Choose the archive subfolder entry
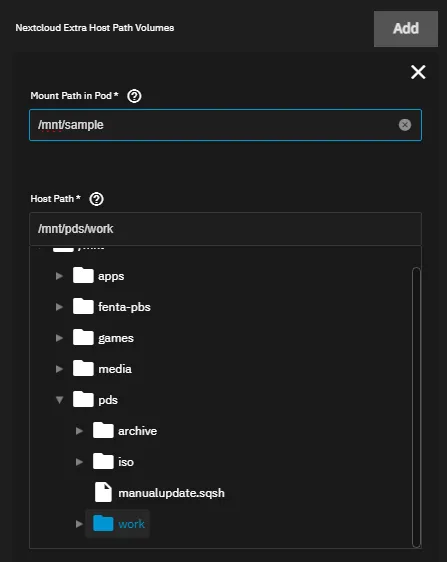 (x=138, y=431)
